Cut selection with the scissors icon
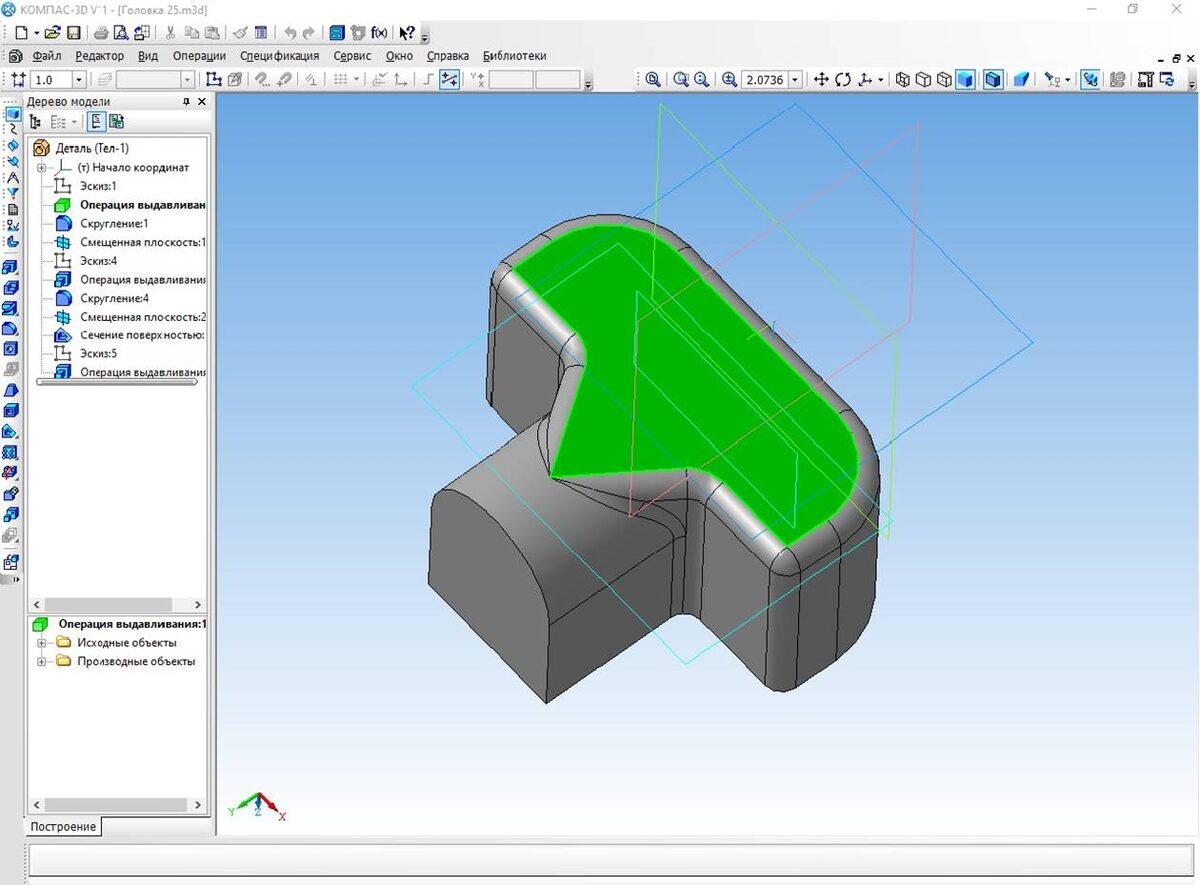1200x885 pixels. [x=170, y=33]
